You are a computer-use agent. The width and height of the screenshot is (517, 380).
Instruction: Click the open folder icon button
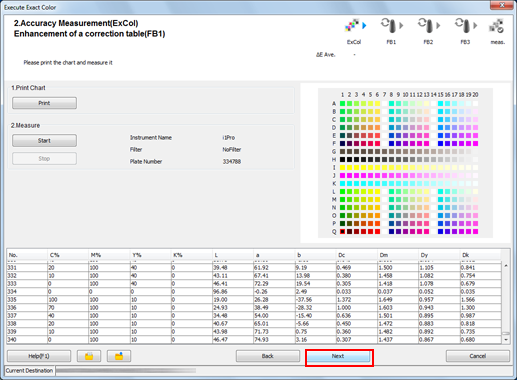pos(89,356)
